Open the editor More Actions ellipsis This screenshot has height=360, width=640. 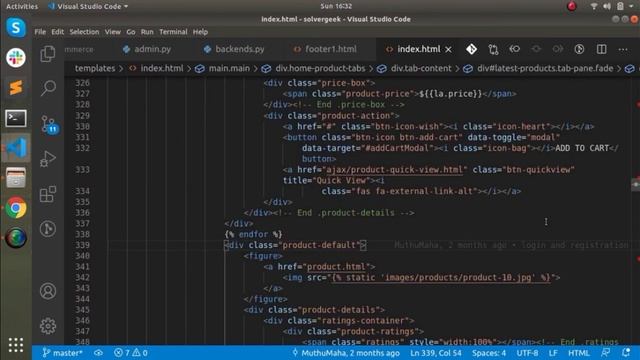(x=623, y=49)
